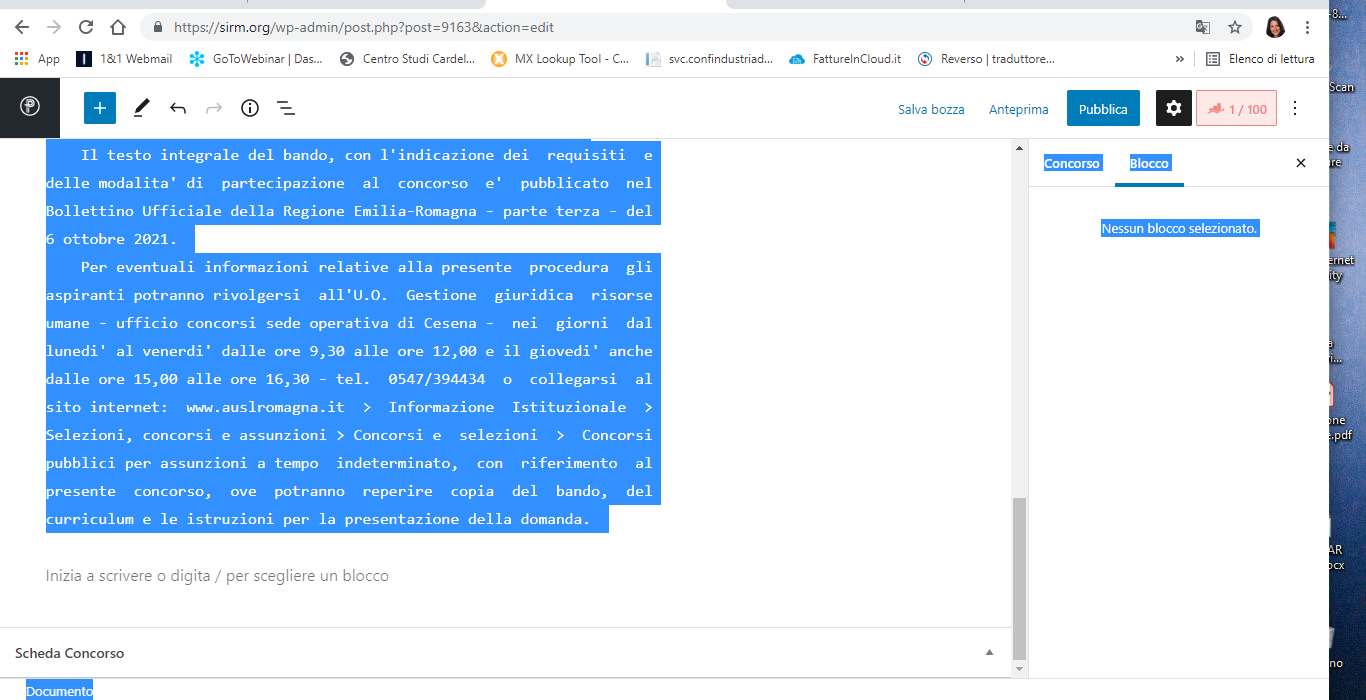1366x700 pixels.
Task: Click the WordPress block inserter plus button
Action: pos(100,108)
